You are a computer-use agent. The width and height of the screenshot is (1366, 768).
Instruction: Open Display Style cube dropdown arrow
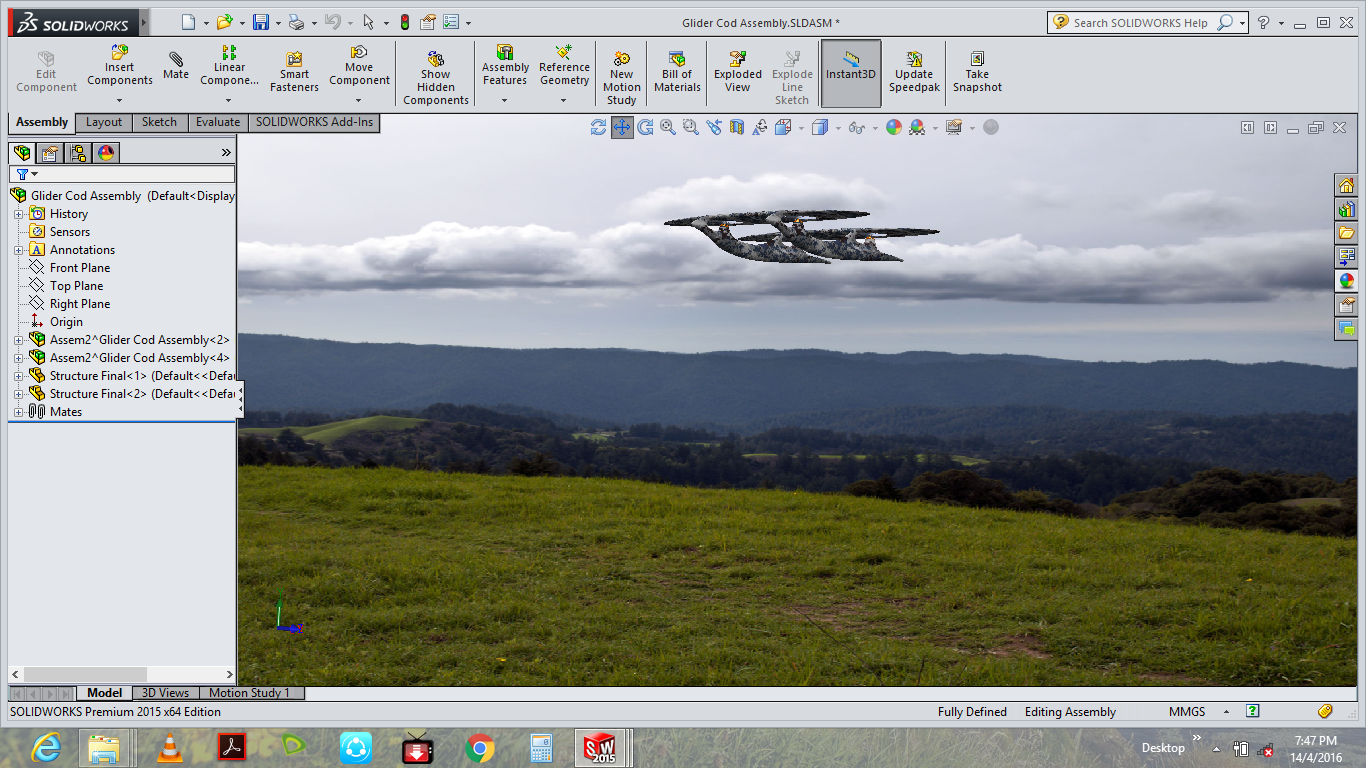click(836, 128)
